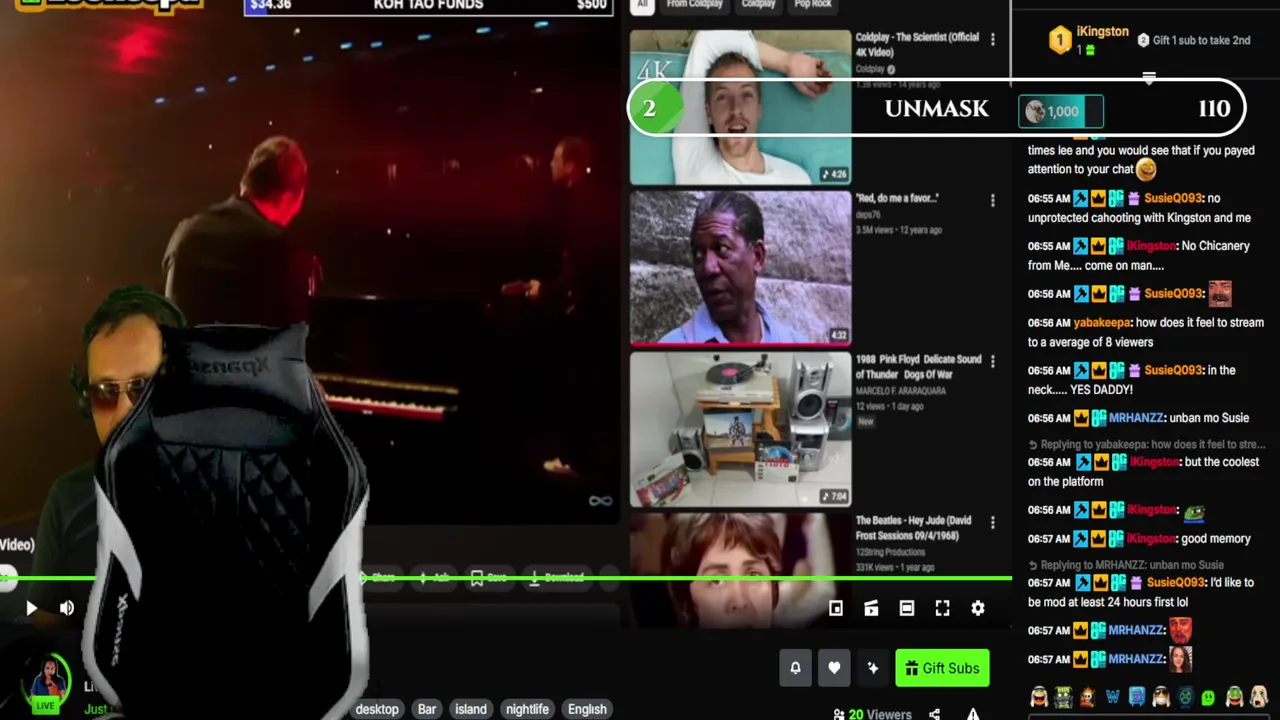
Task: Click the 1,000 channel points badge
Action: click(x=1060, y=112)
